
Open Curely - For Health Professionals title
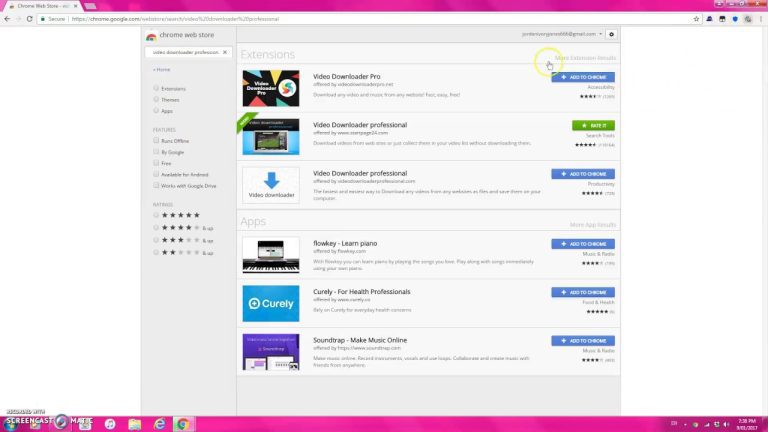(362, 291)
